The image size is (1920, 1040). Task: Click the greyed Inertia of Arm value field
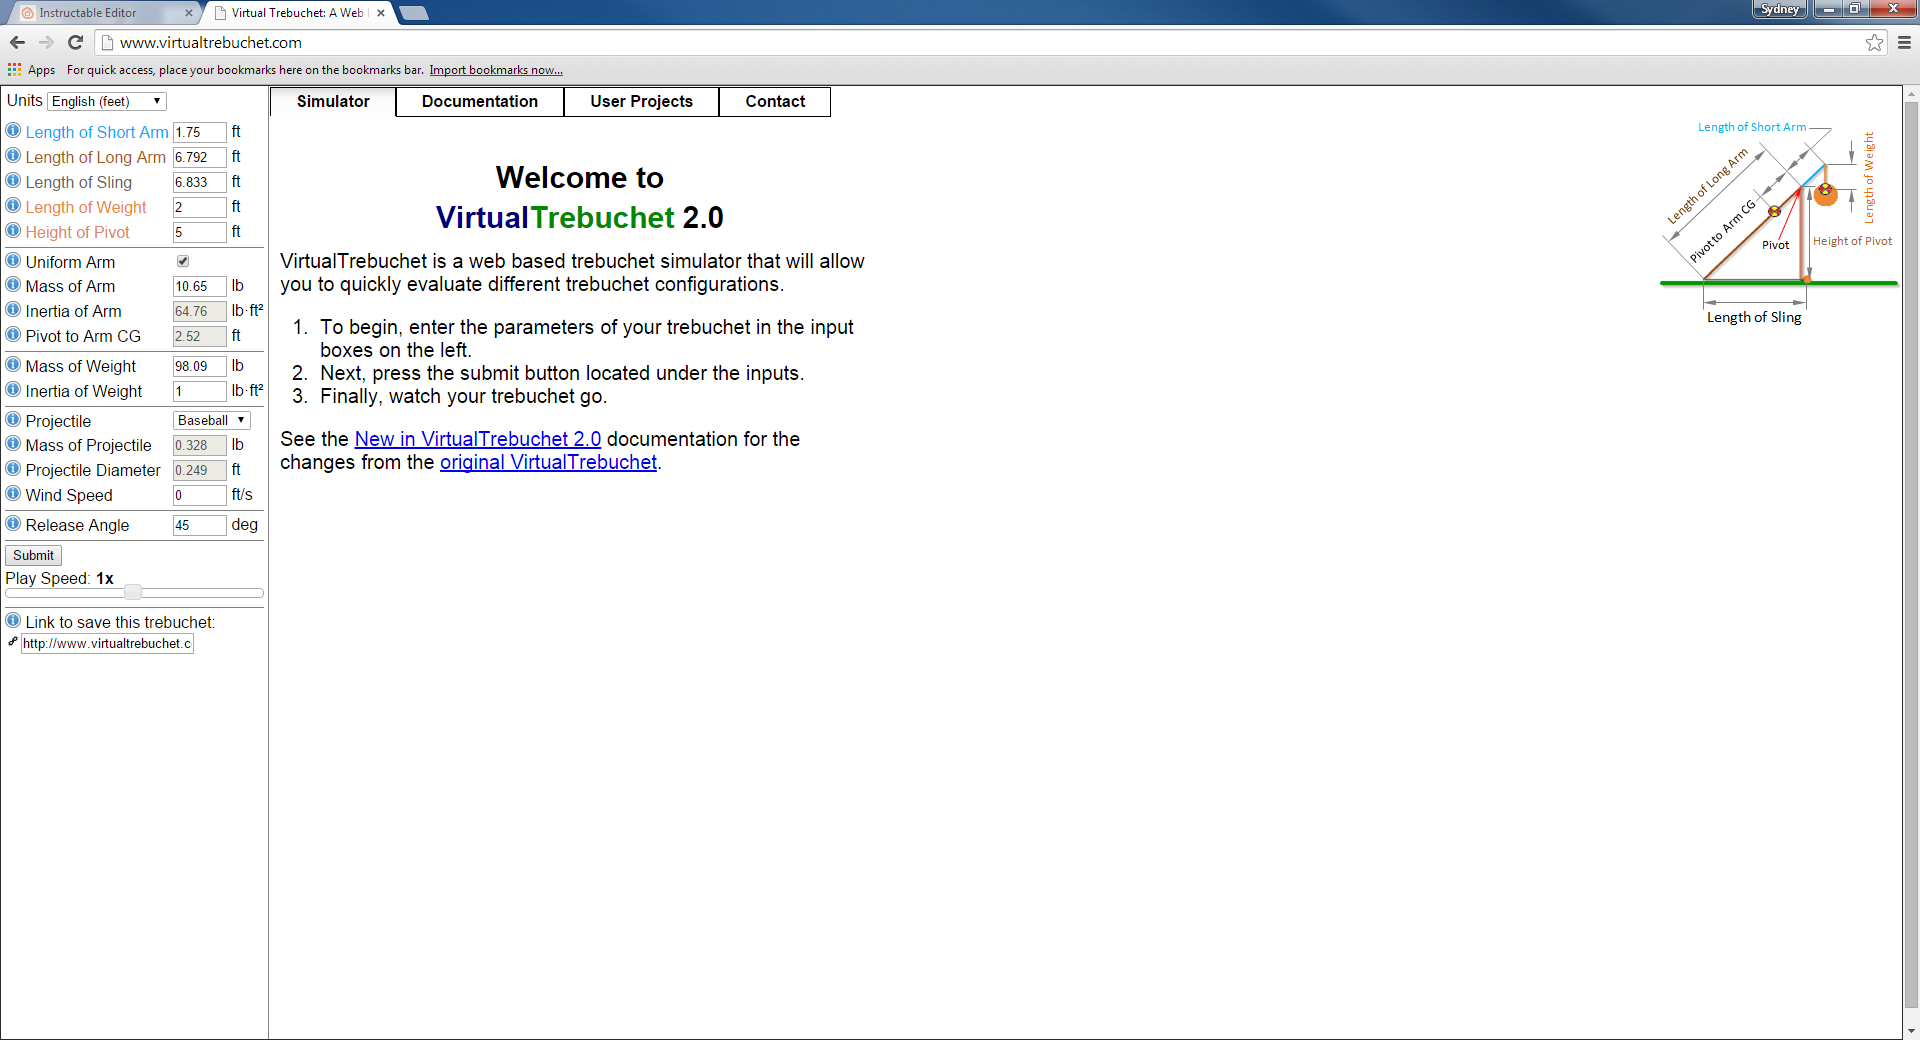[199, 311]
